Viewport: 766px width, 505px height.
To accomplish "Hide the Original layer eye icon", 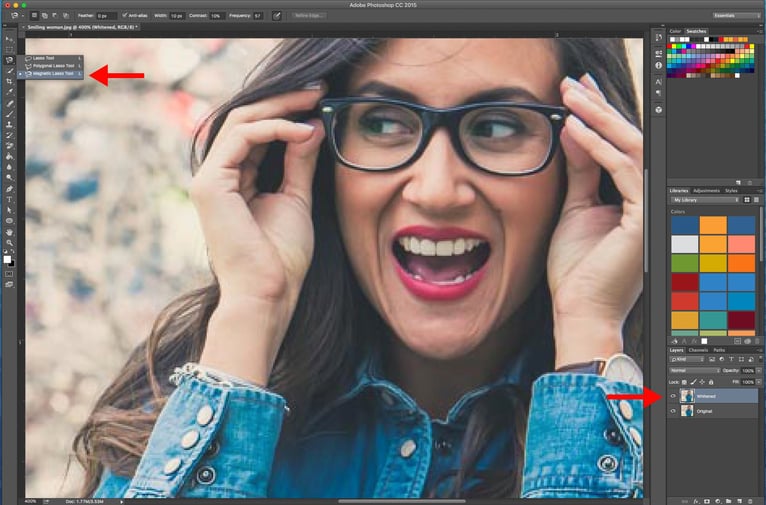I will point(673,411).
